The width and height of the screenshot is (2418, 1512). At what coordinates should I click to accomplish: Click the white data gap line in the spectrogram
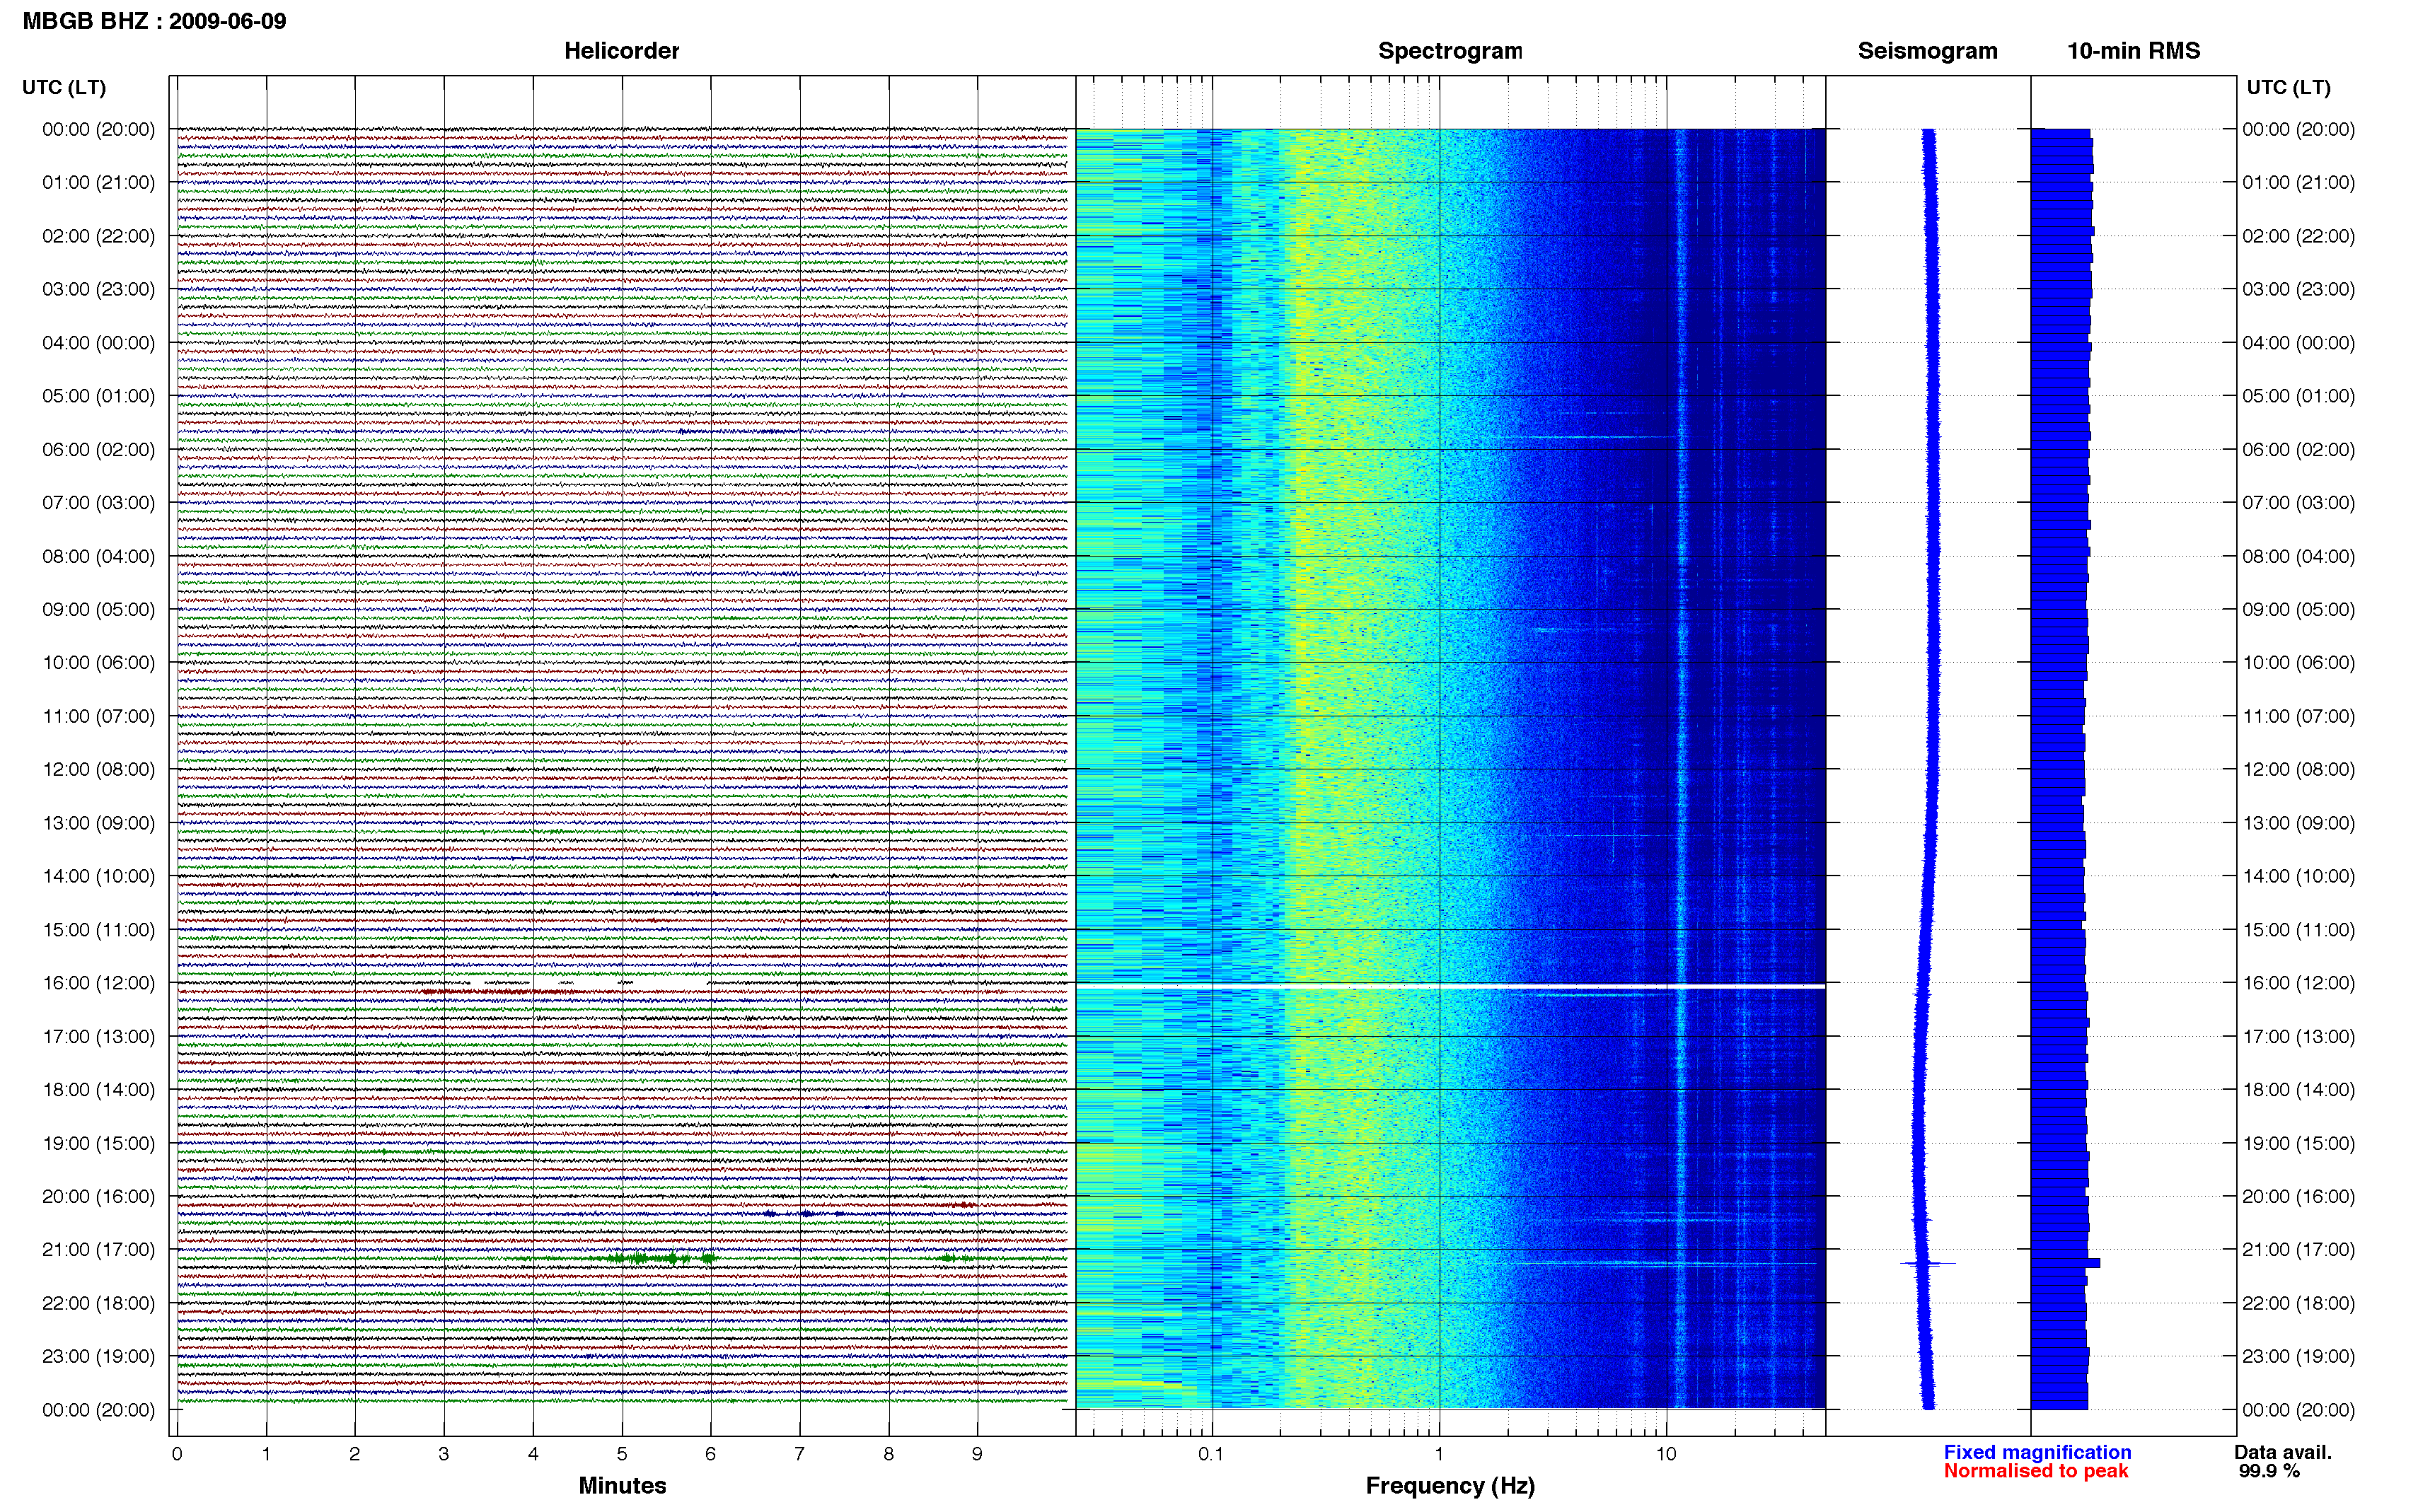1450,986
